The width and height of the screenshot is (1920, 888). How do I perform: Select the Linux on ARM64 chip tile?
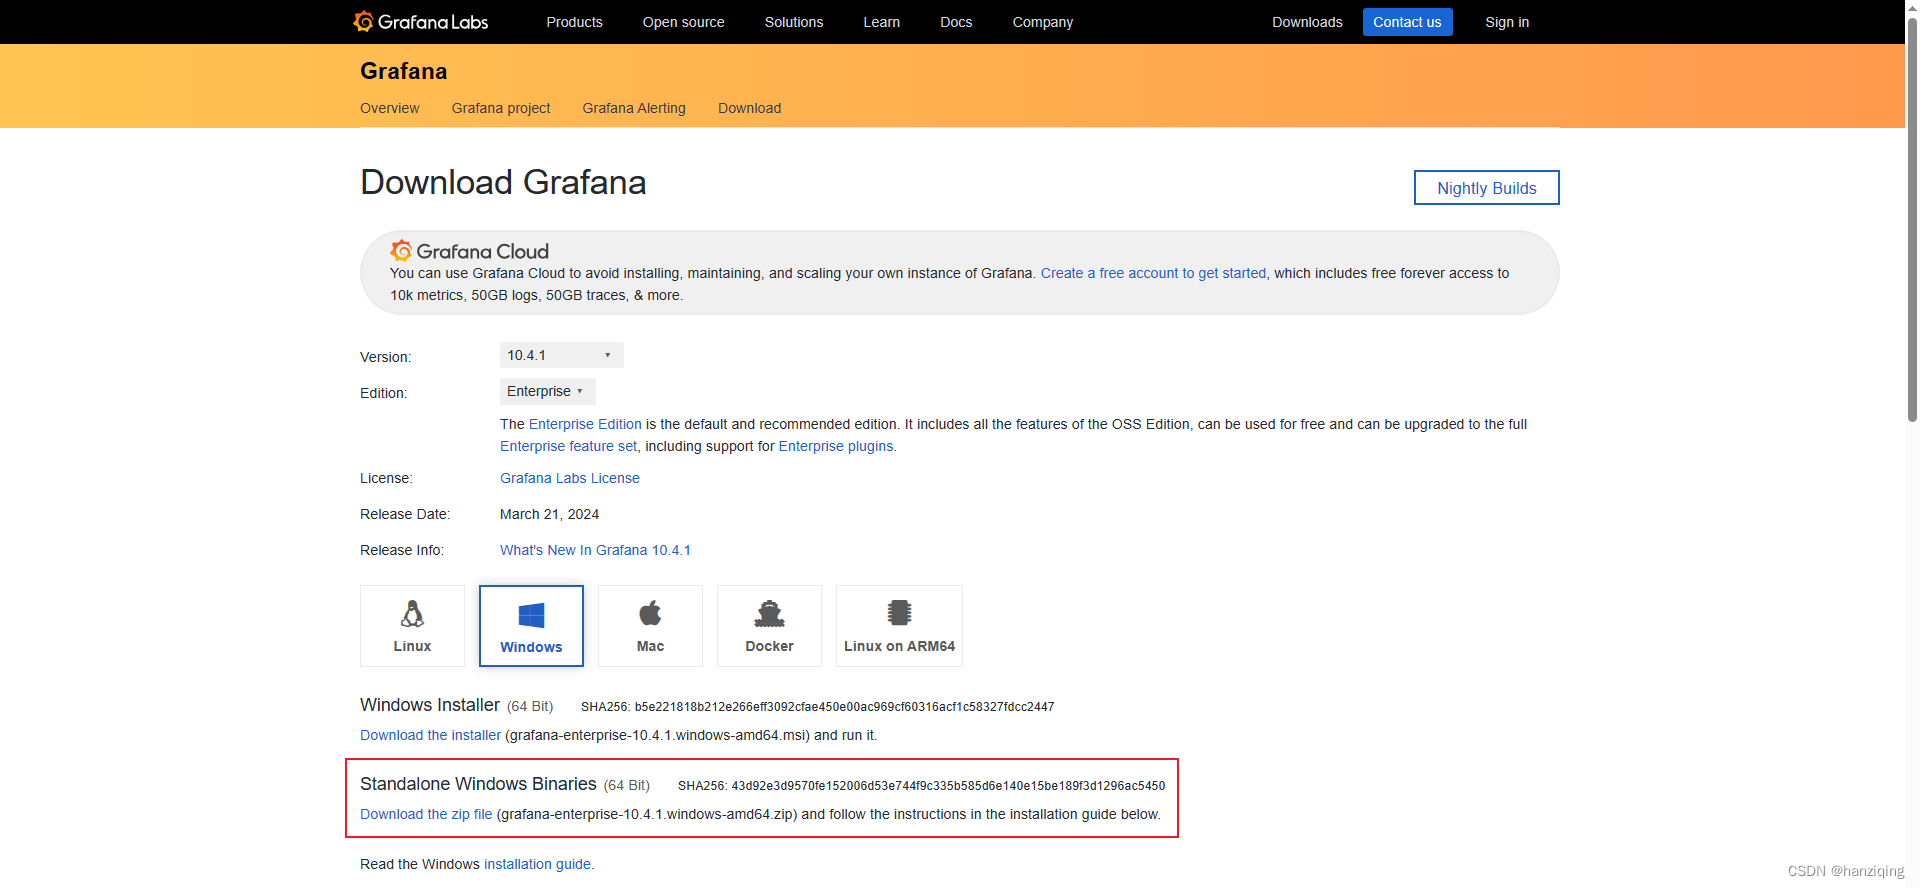coord(899,626)
